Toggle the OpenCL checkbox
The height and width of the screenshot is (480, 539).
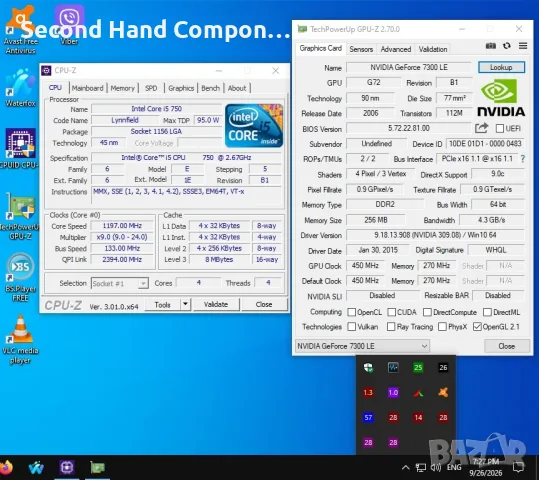(351, 312)
